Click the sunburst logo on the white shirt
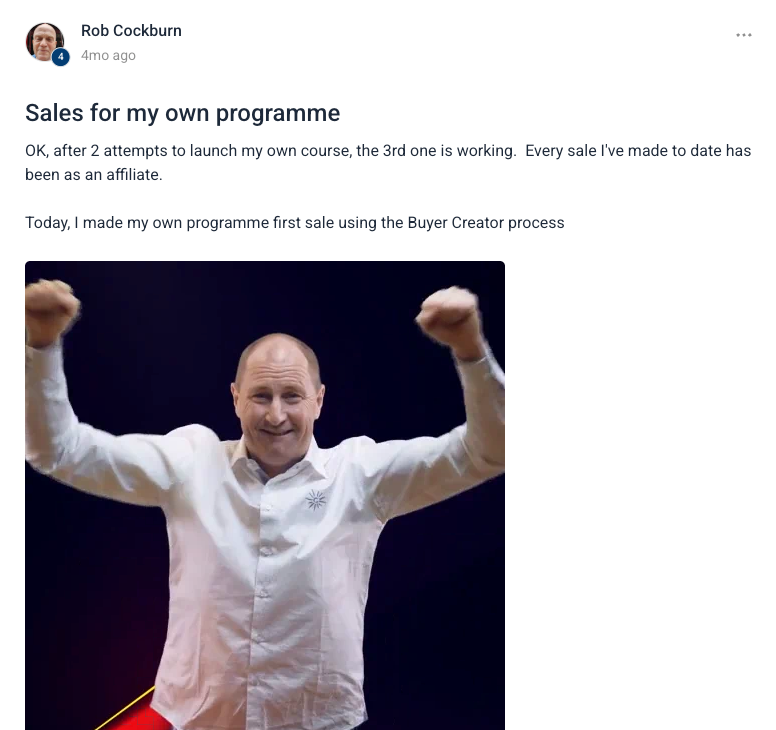This screenshot has height=730, width=776. [316, 500]
